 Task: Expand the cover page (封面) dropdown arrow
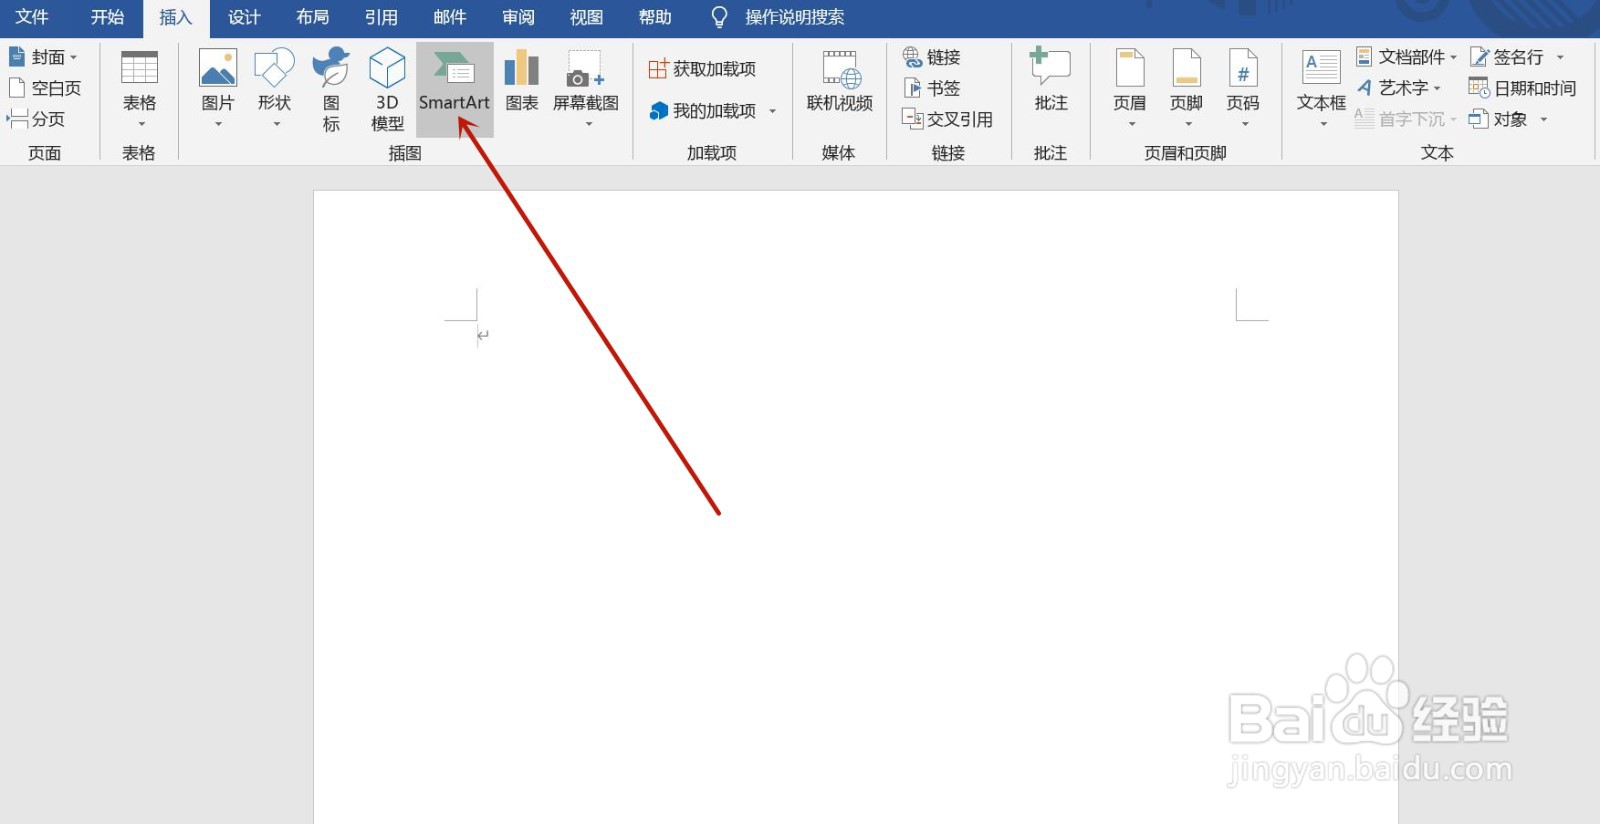click(74, 58)
